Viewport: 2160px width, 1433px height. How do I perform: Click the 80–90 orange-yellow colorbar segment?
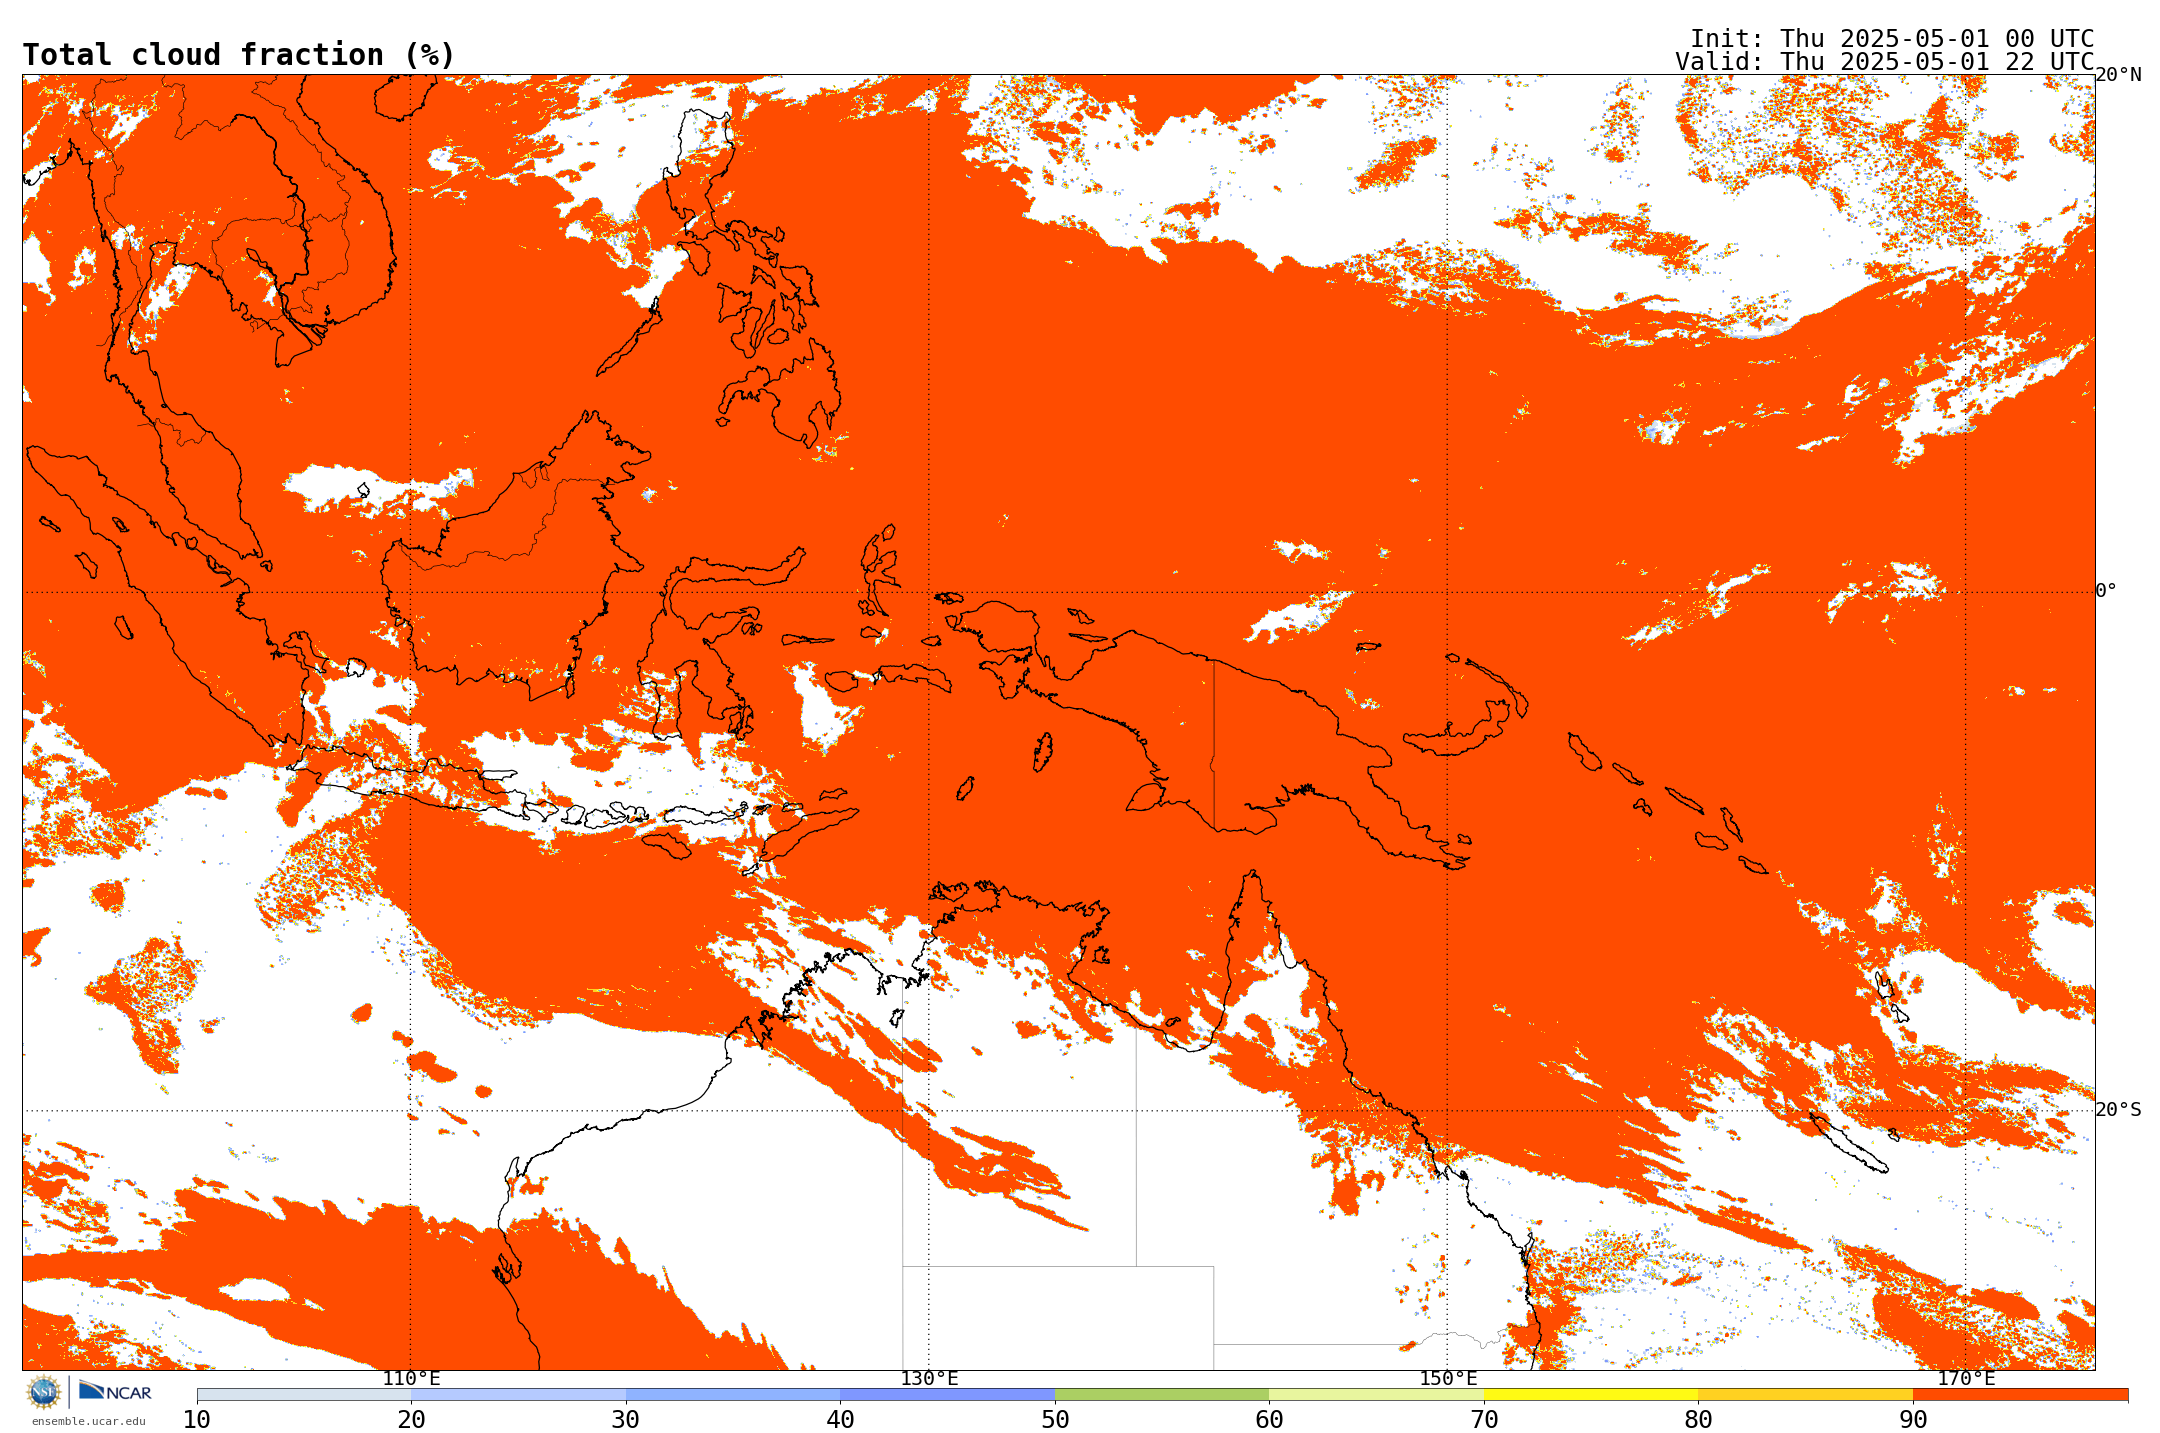click(1805, 1394)
